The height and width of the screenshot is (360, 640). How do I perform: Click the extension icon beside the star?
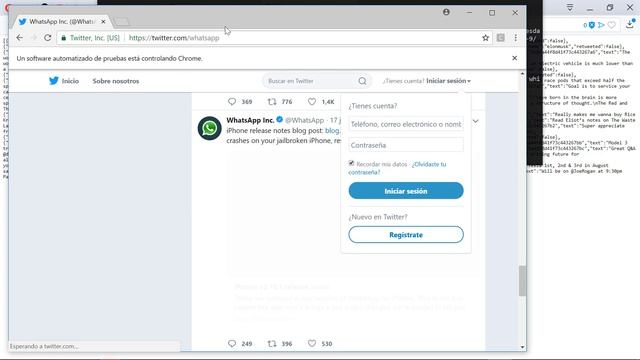pos(500,38)
